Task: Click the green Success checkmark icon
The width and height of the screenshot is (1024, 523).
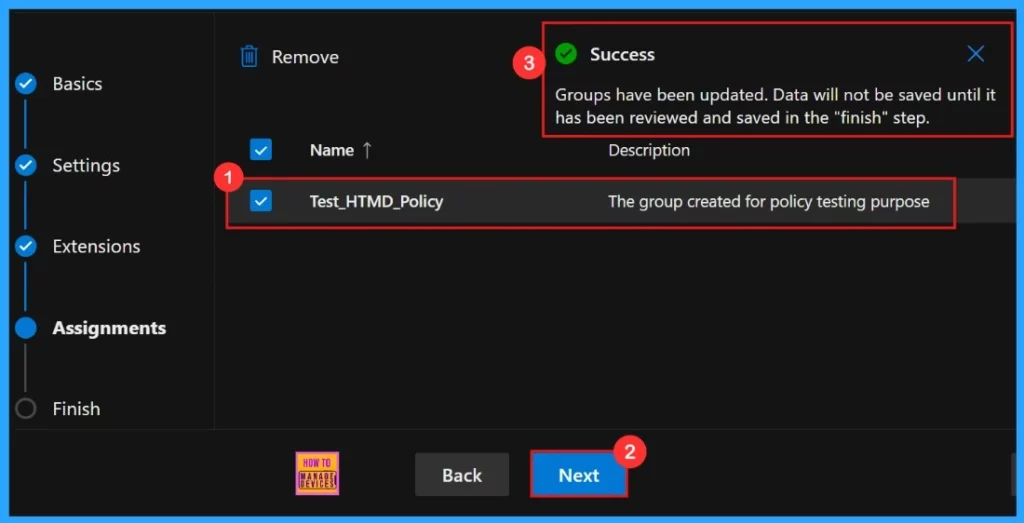Action: (566, 54)
